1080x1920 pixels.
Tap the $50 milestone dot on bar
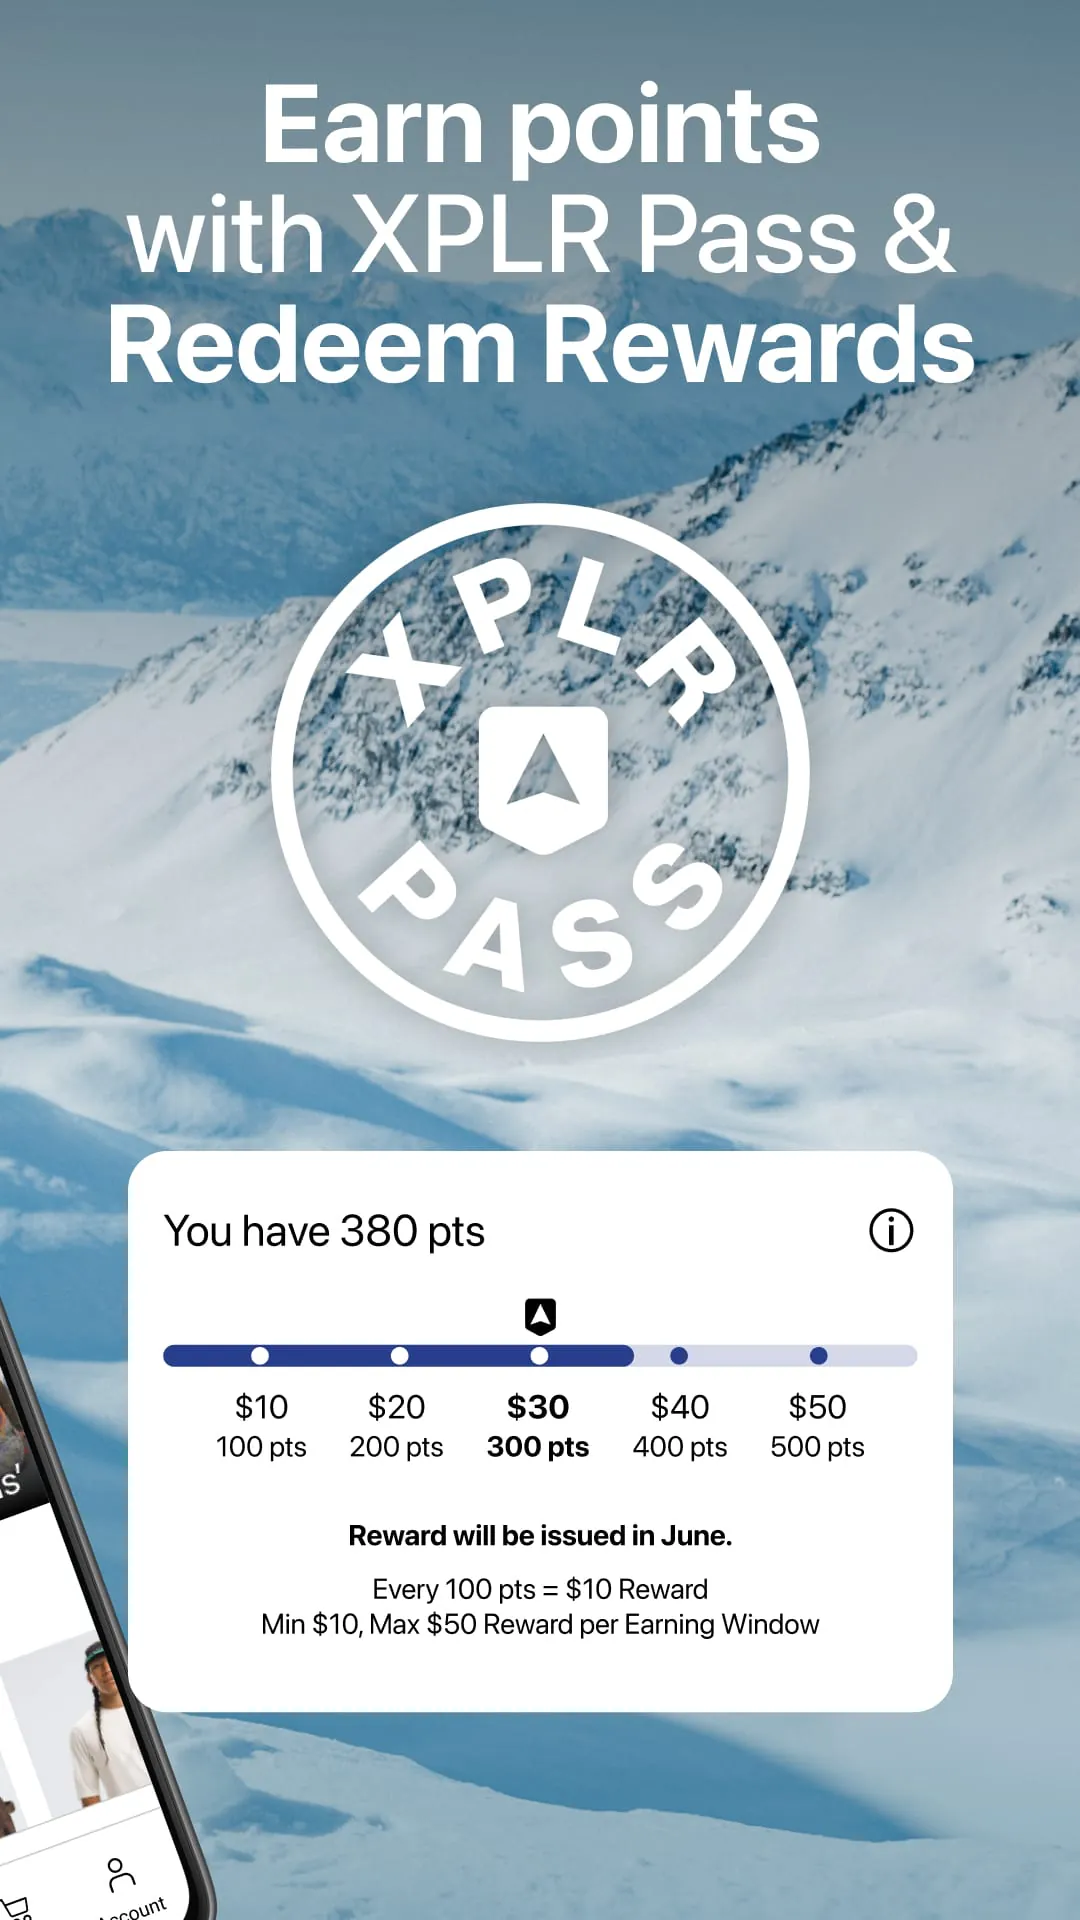click(818, 1356)
